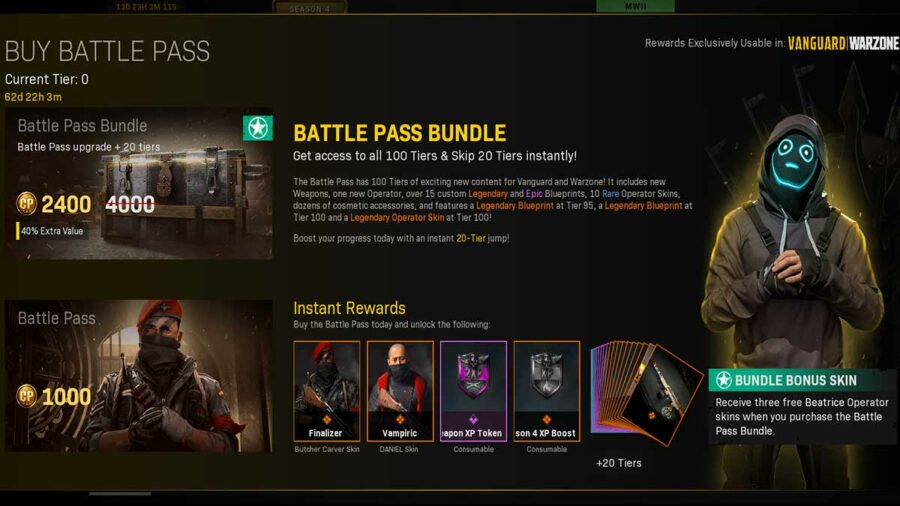The width and height of the screenshot is (900, 506).
Task: Click the green star badge on bundle card
Action: 258,128
